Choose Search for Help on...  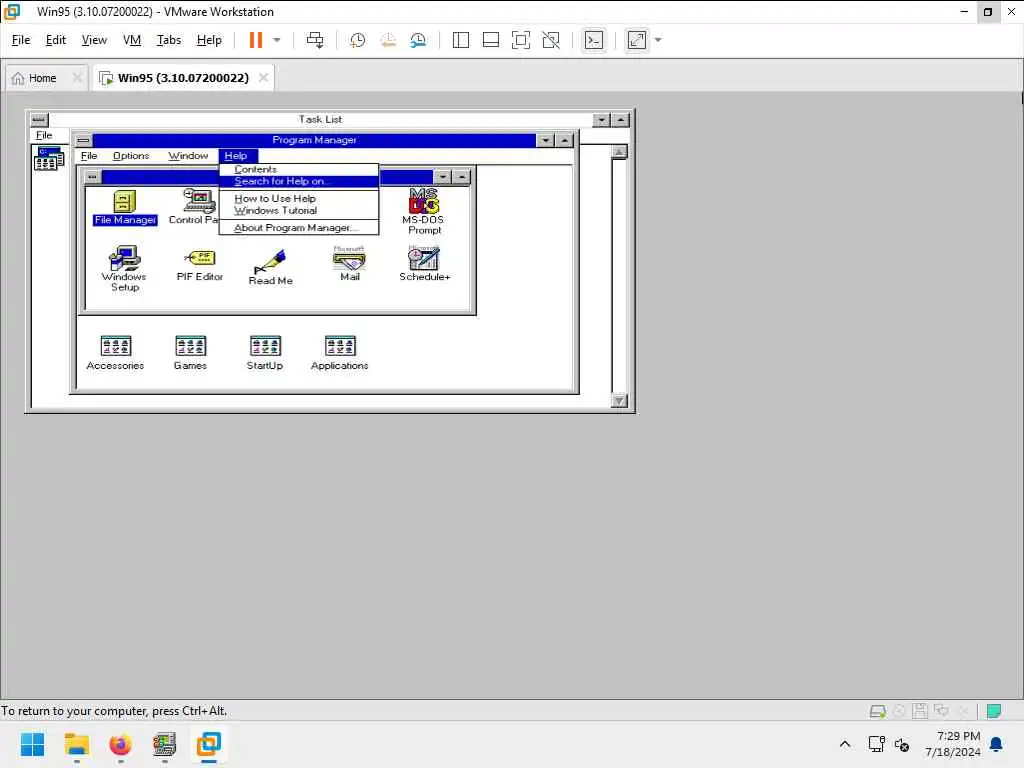click(298, 181)
